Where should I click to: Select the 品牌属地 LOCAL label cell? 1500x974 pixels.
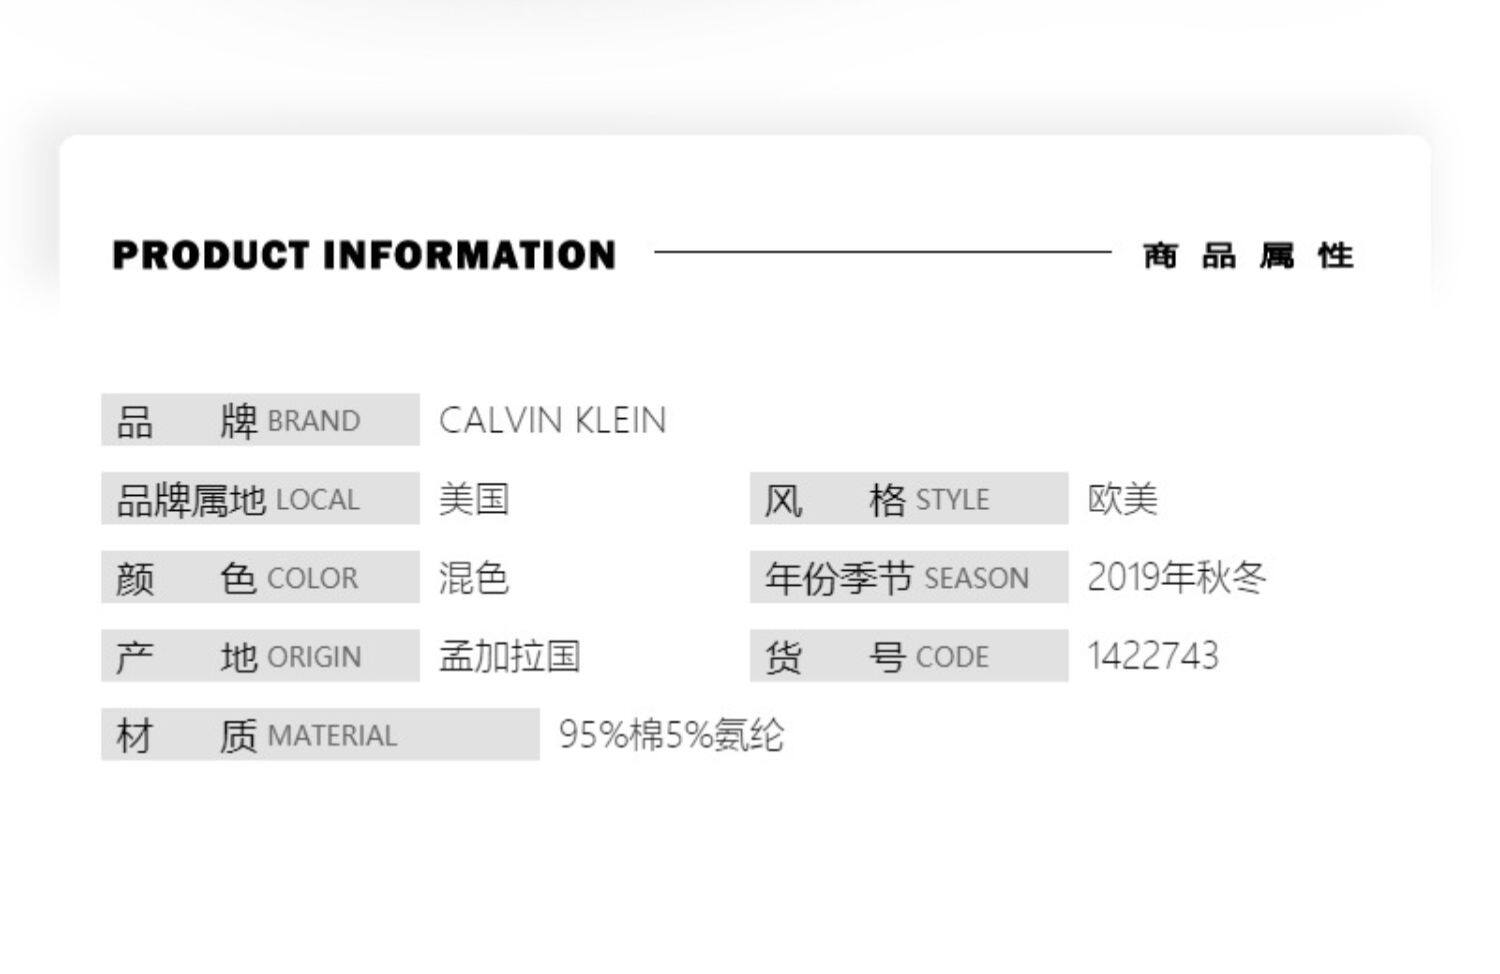click(260, 498)
